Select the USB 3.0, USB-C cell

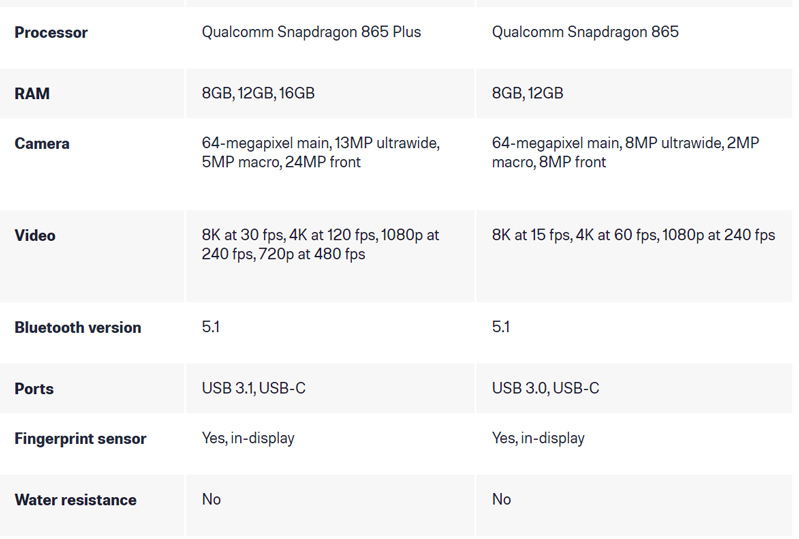pos(545,388)
